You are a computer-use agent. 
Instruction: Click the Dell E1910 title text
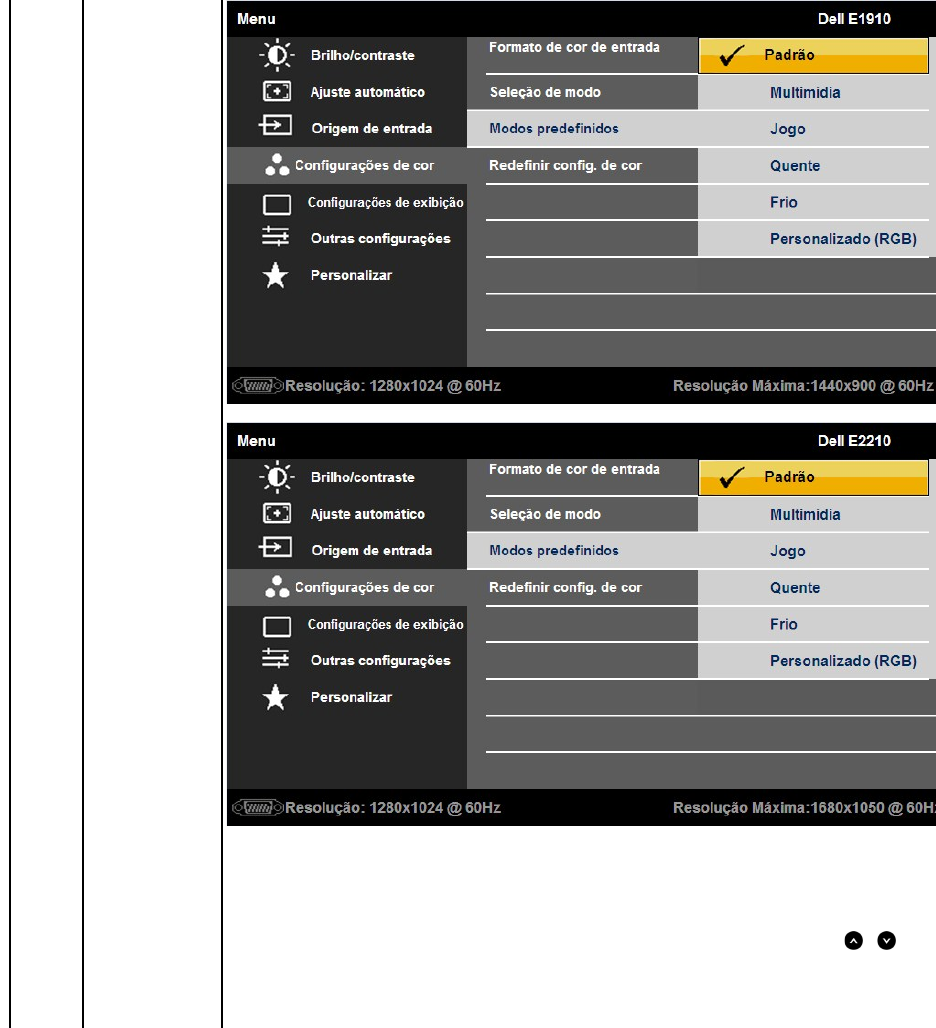click(854, 19)
